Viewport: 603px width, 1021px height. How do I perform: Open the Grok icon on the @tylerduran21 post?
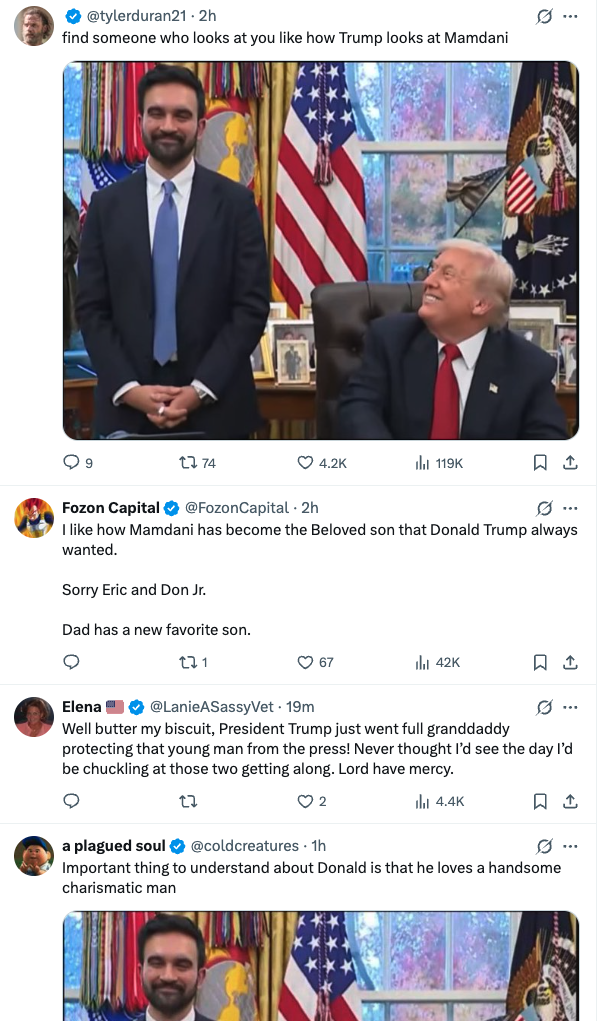[x=545, y=16]
